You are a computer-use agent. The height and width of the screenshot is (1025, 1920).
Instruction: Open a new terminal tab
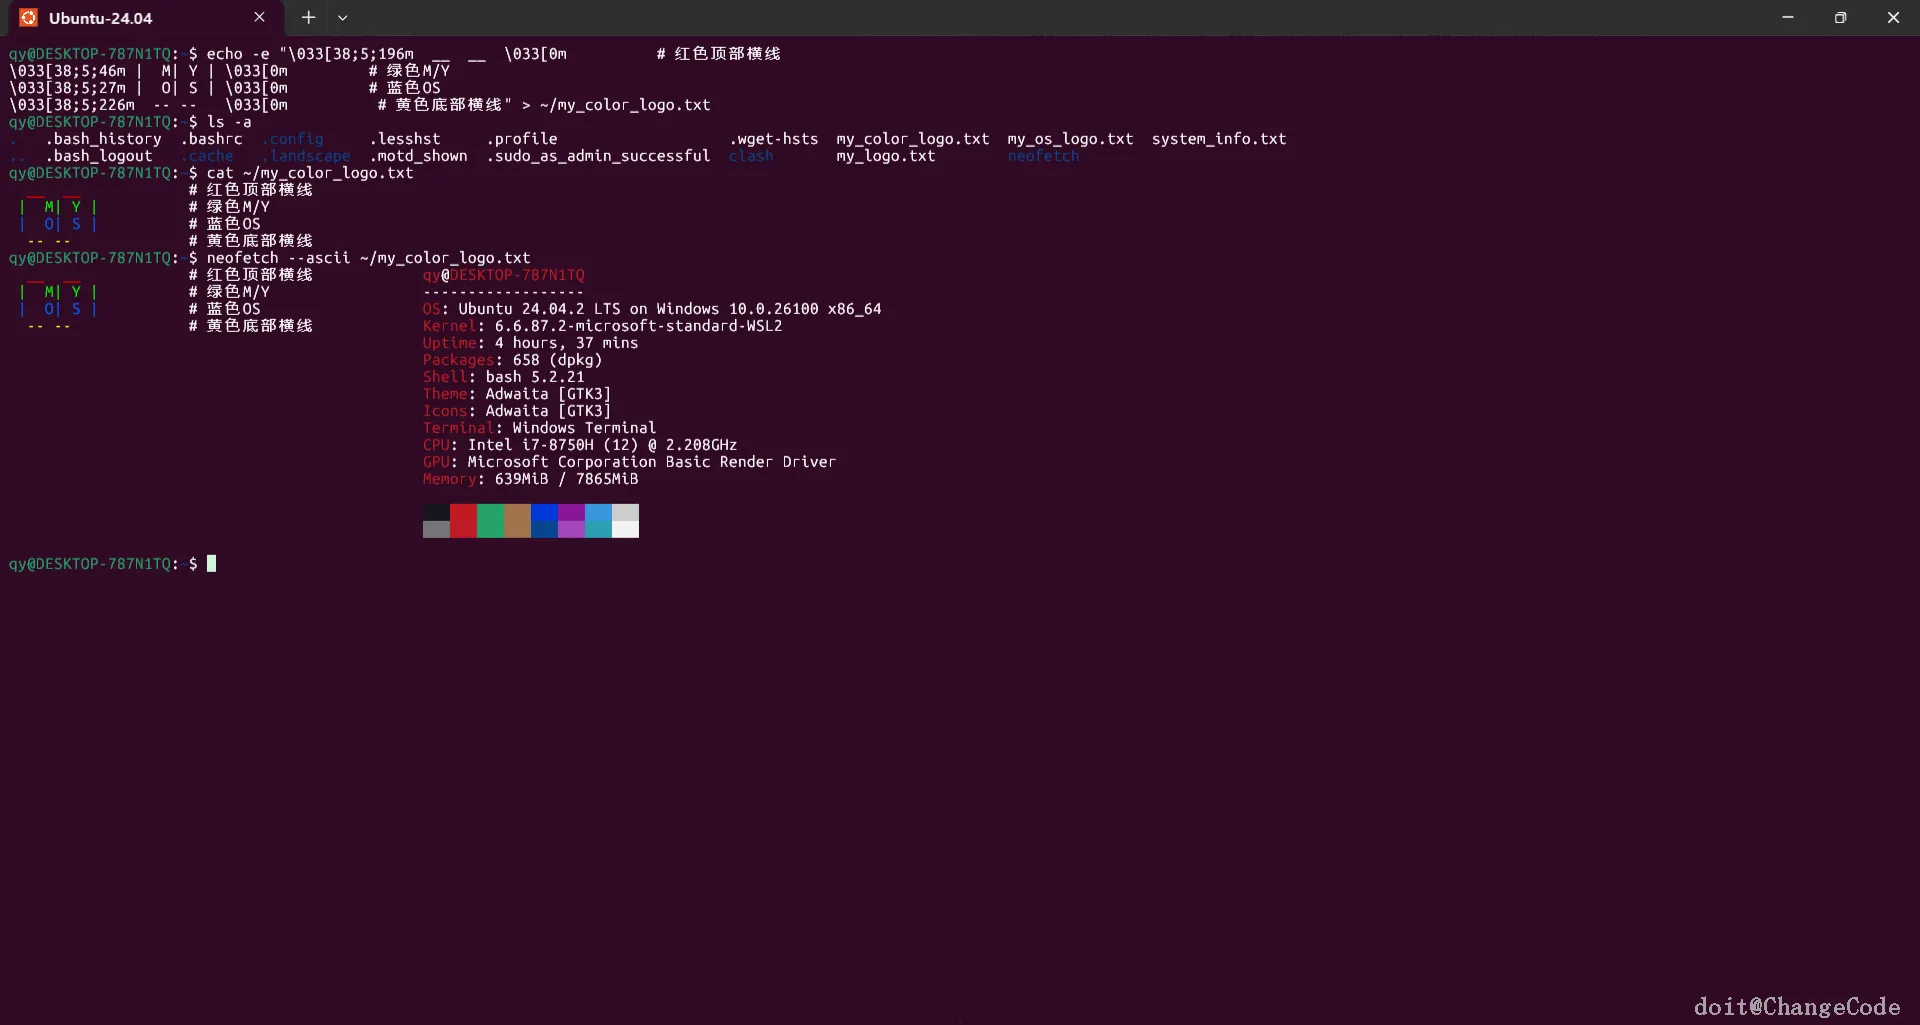pyautogui.click(x=308, y=17)
